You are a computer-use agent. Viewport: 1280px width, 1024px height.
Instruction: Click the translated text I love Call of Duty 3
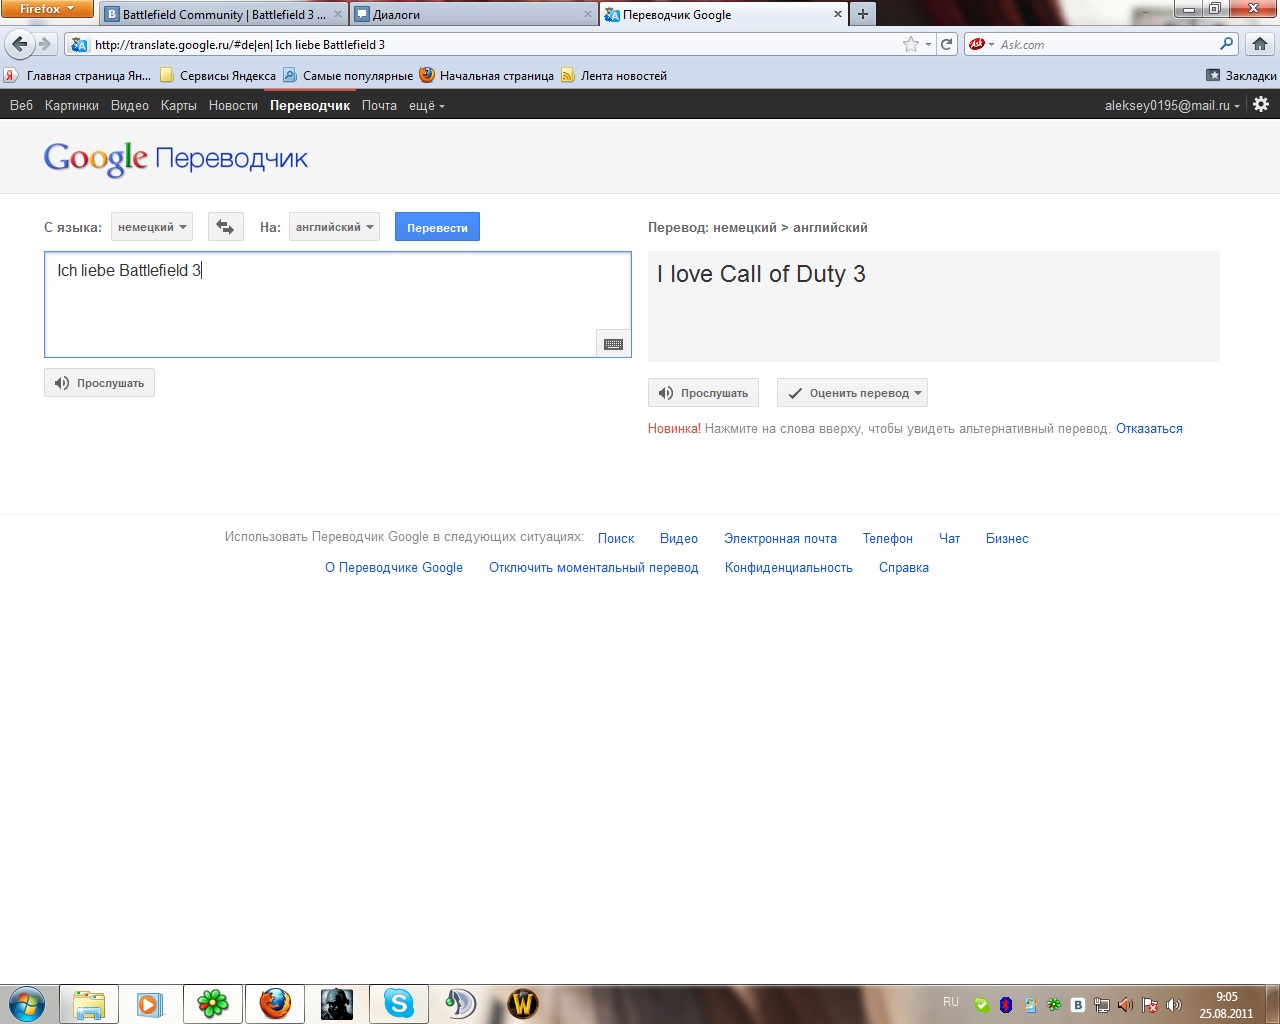coord(761,274)
